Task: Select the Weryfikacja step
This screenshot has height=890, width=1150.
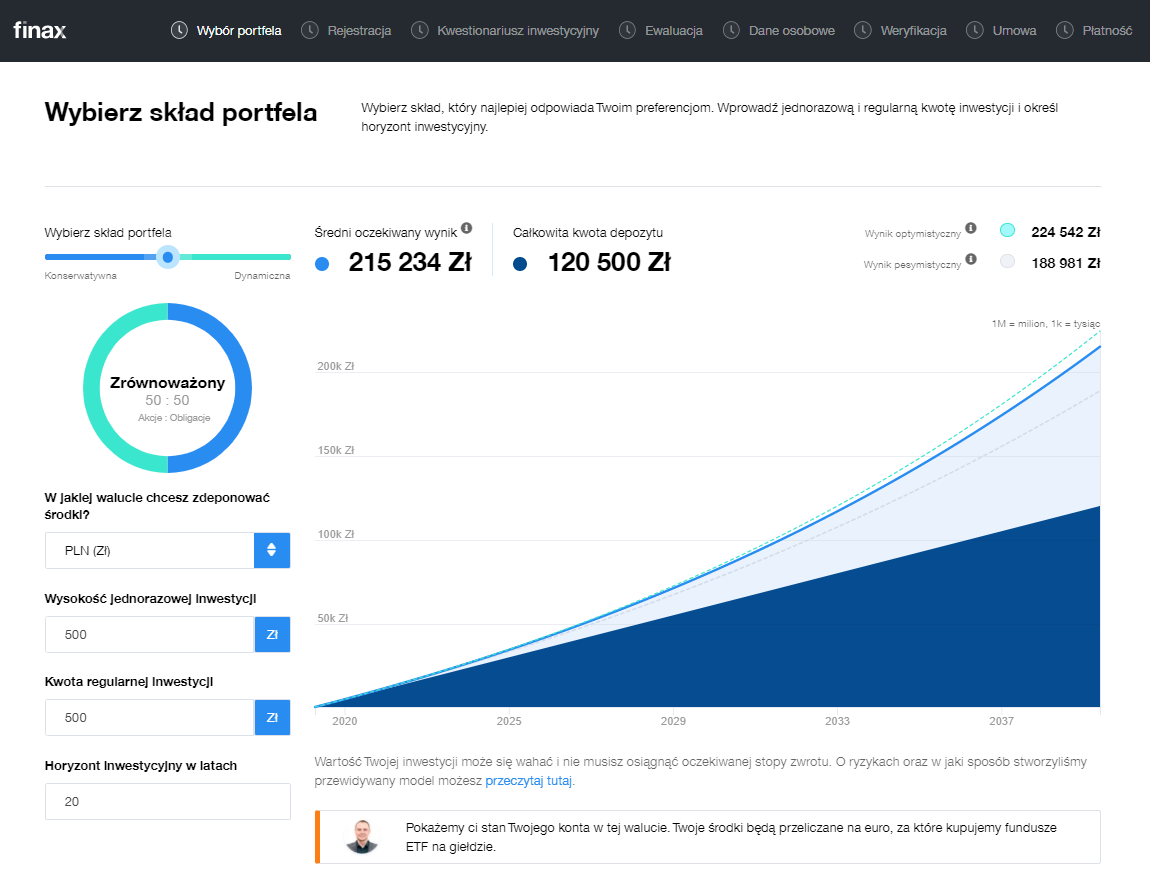Action: pos(913,30)
